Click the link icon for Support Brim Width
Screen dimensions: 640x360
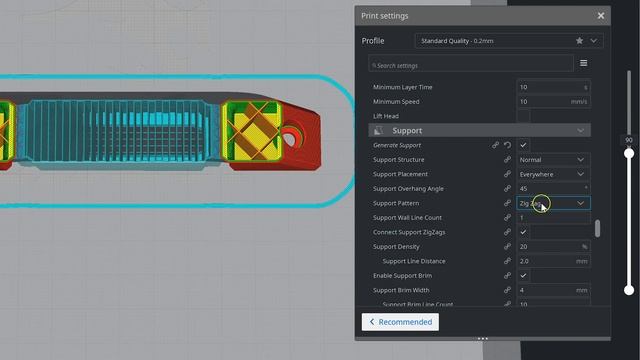tap(507, 290)
